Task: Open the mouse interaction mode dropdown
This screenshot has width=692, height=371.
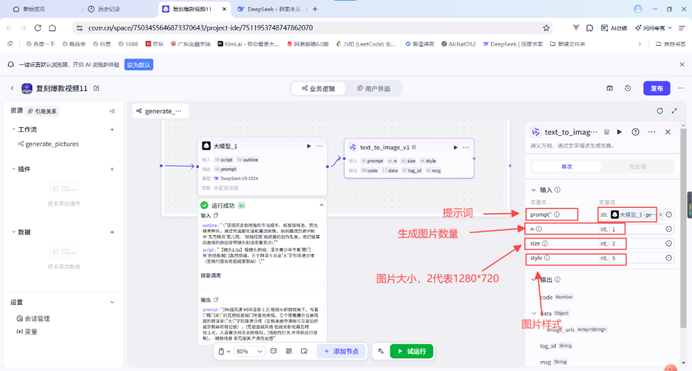Action: click(224, 351)
